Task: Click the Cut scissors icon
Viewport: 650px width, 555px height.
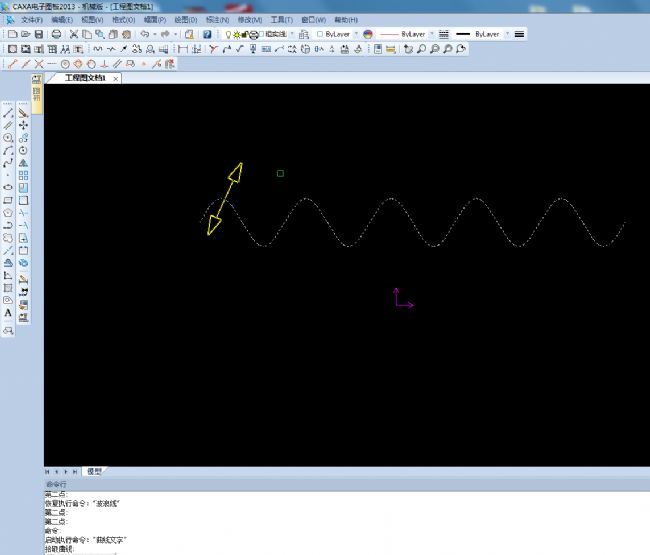Action: (73, 34)
